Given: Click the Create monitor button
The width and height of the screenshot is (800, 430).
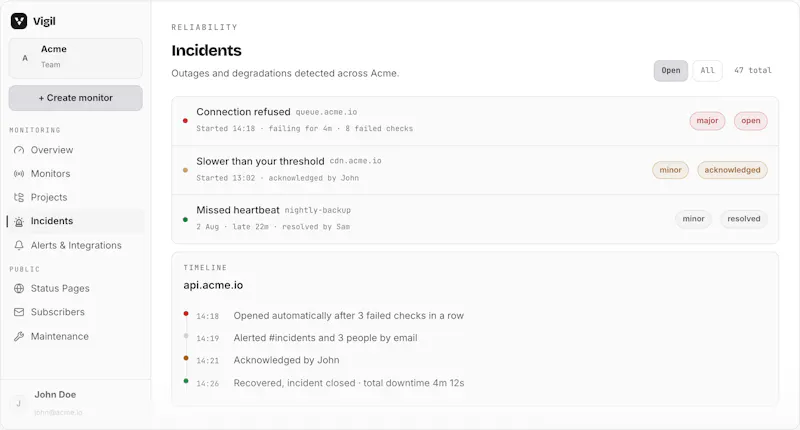Looking at the screenshot, I should [x=76, y=98].
